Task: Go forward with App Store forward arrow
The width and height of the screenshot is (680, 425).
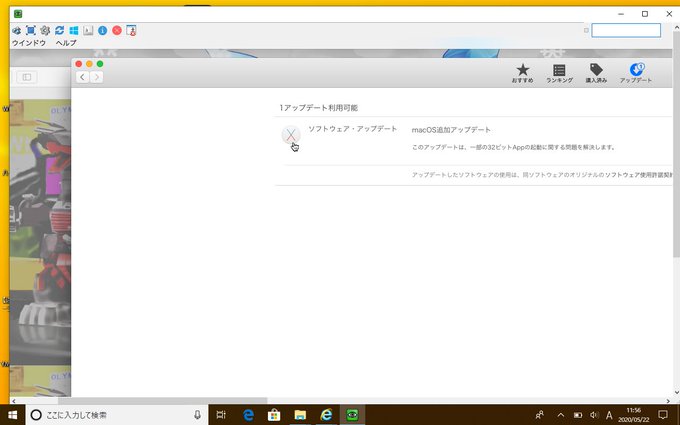Action: [x=96, y=77]
